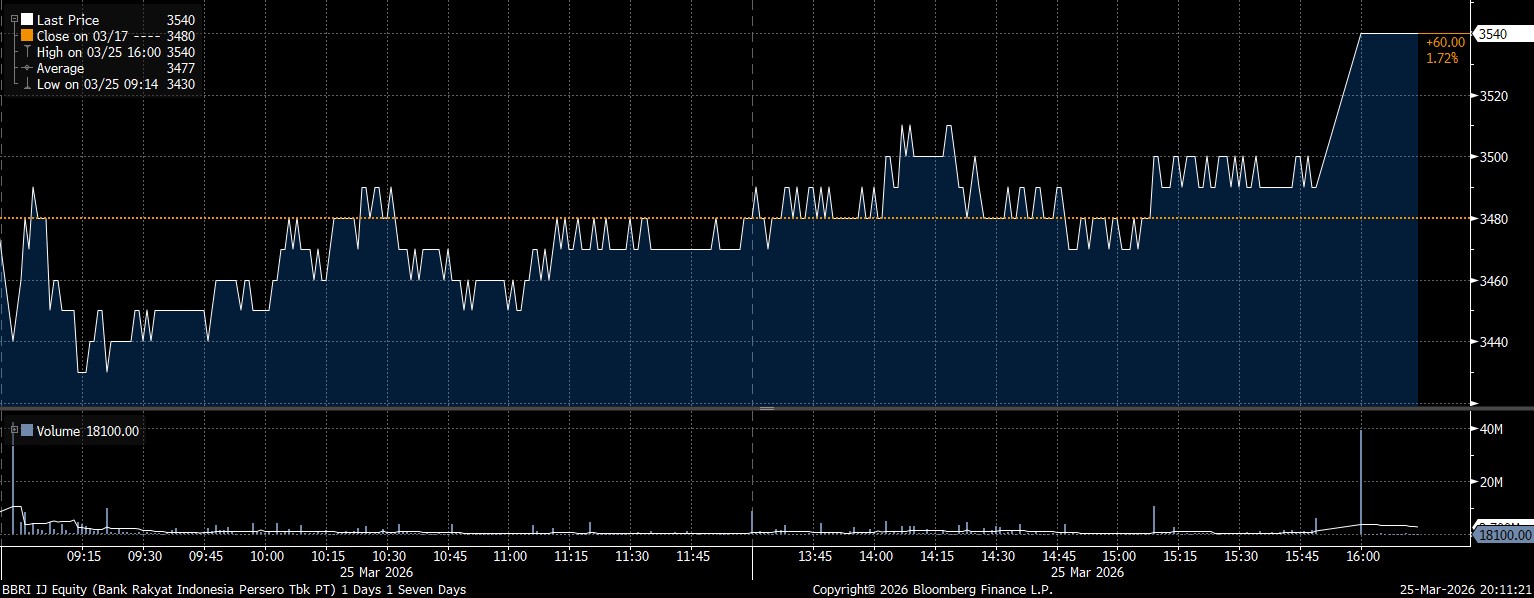Expand the Volume legend box
This screenshot has width=1534, height=598.
click(14, 431)
